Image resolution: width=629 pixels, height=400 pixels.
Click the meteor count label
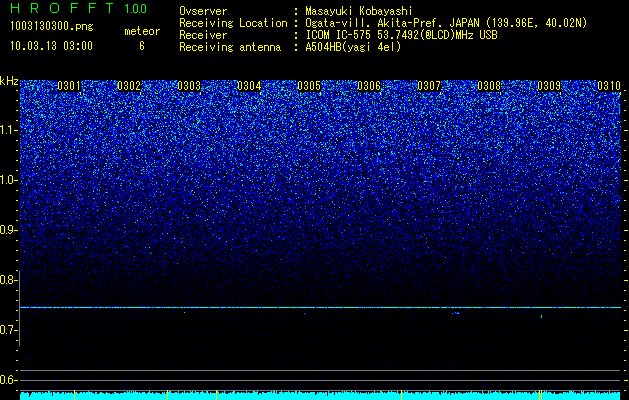[142, 31]
